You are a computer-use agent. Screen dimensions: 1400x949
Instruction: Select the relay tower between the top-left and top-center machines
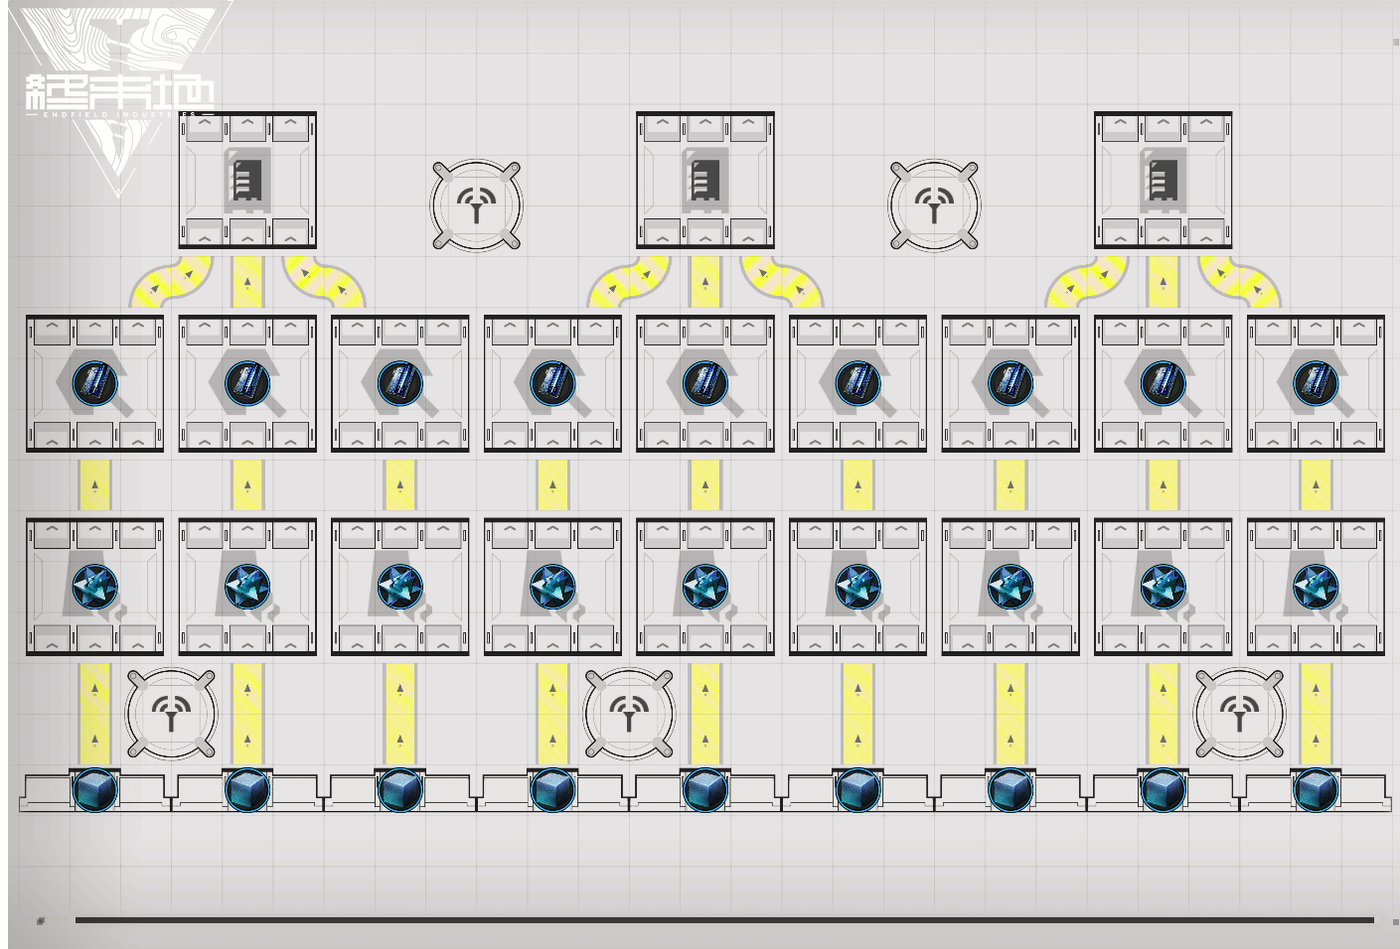pyautogui.click(x=476, y=205)
